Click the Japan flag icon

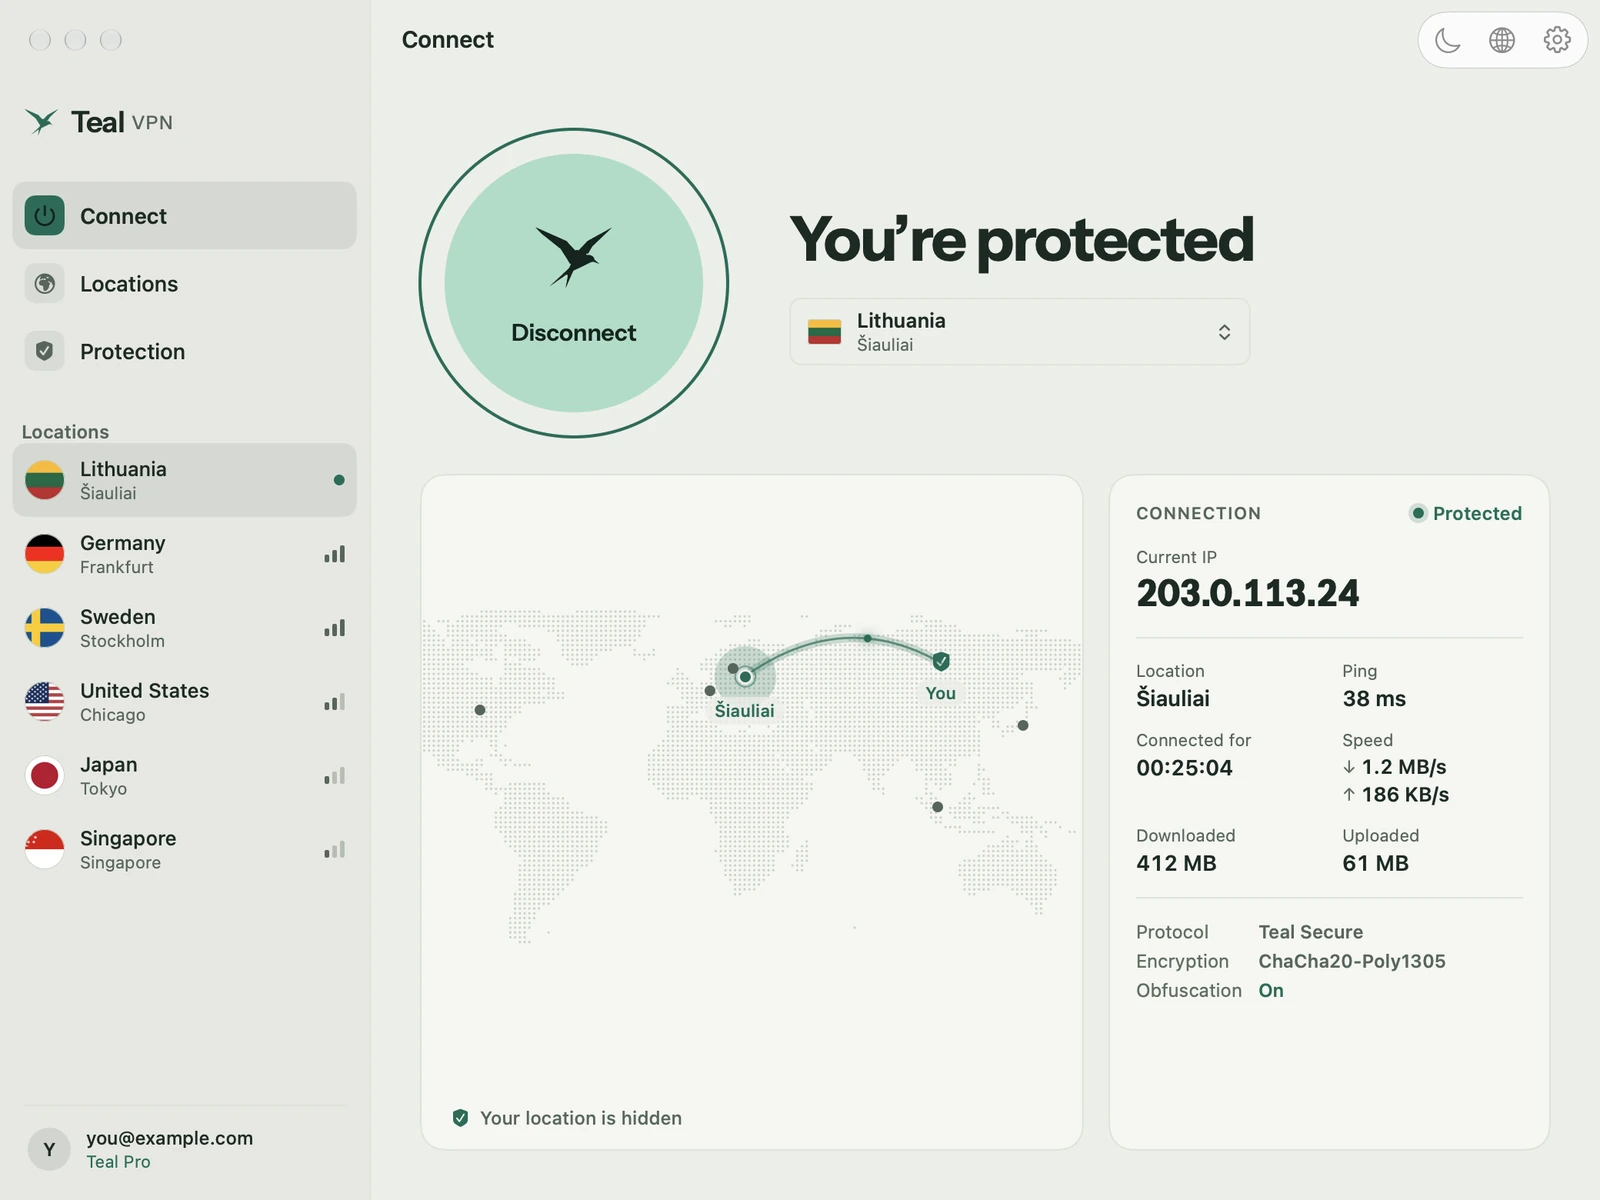44,776
